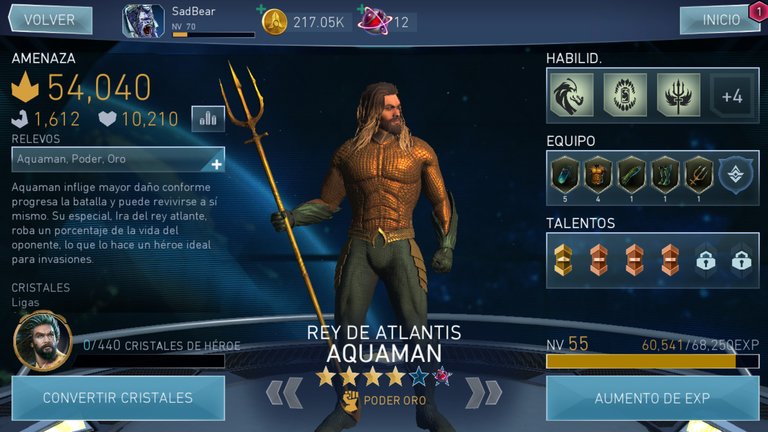Click the gold coin currency icon
768x432 pixels.
click(274, 22)
